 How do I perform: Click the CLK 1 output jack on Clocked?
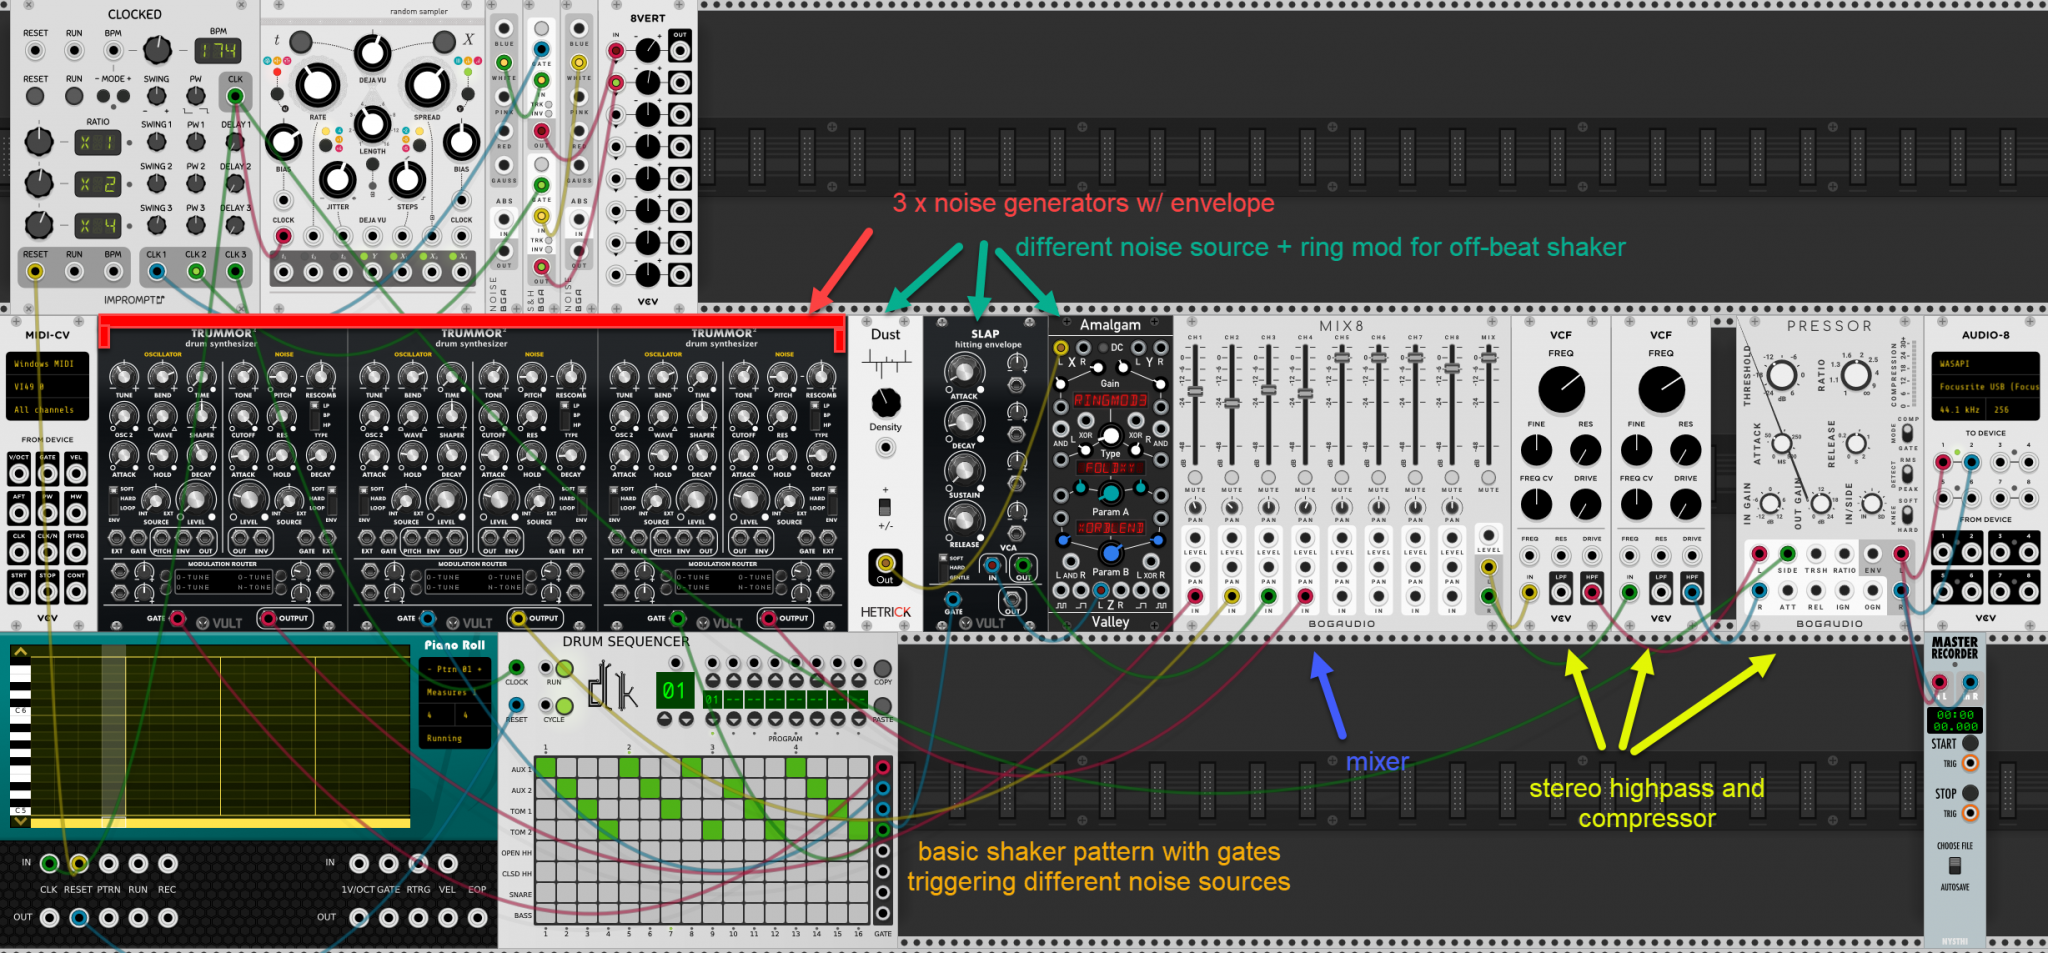click(157, 271)
